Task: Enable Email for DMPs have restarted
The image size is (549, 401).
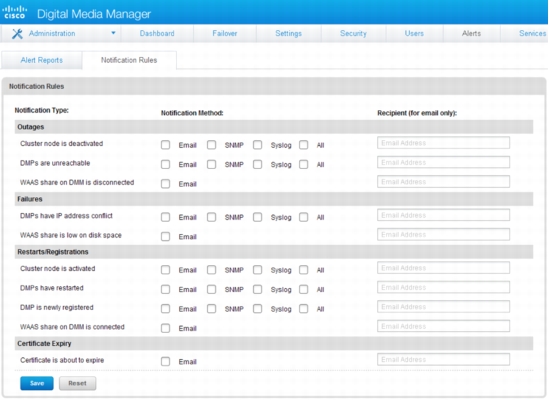Action: (165, 290)
